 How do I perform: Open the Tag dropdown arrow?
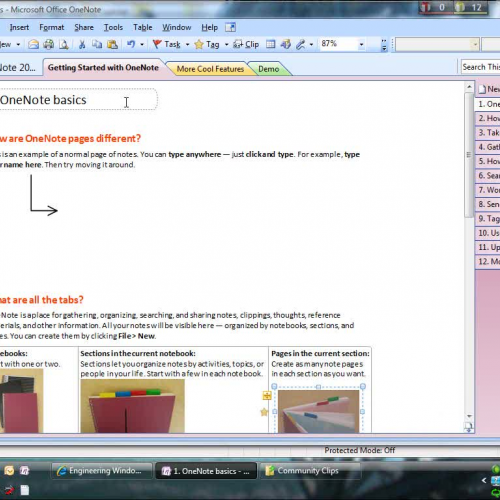pyautogui.click(x=226, y=44)
